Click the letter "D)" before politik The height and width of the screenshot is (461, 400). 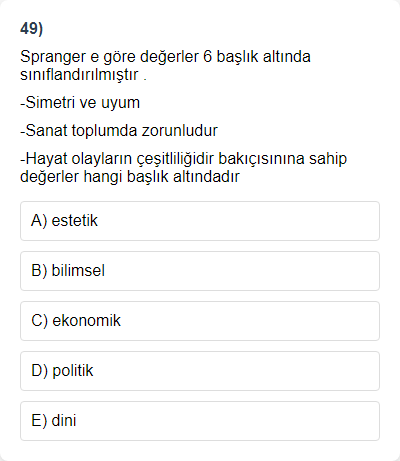pyautogui.click(x=40, y=371)
